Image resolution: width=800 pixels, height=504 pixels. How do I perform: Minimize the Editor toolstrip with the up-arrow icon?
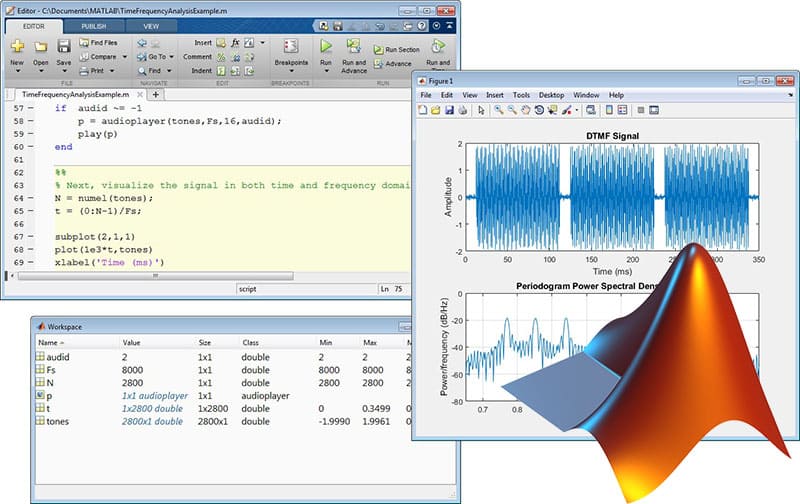point(449,26)
